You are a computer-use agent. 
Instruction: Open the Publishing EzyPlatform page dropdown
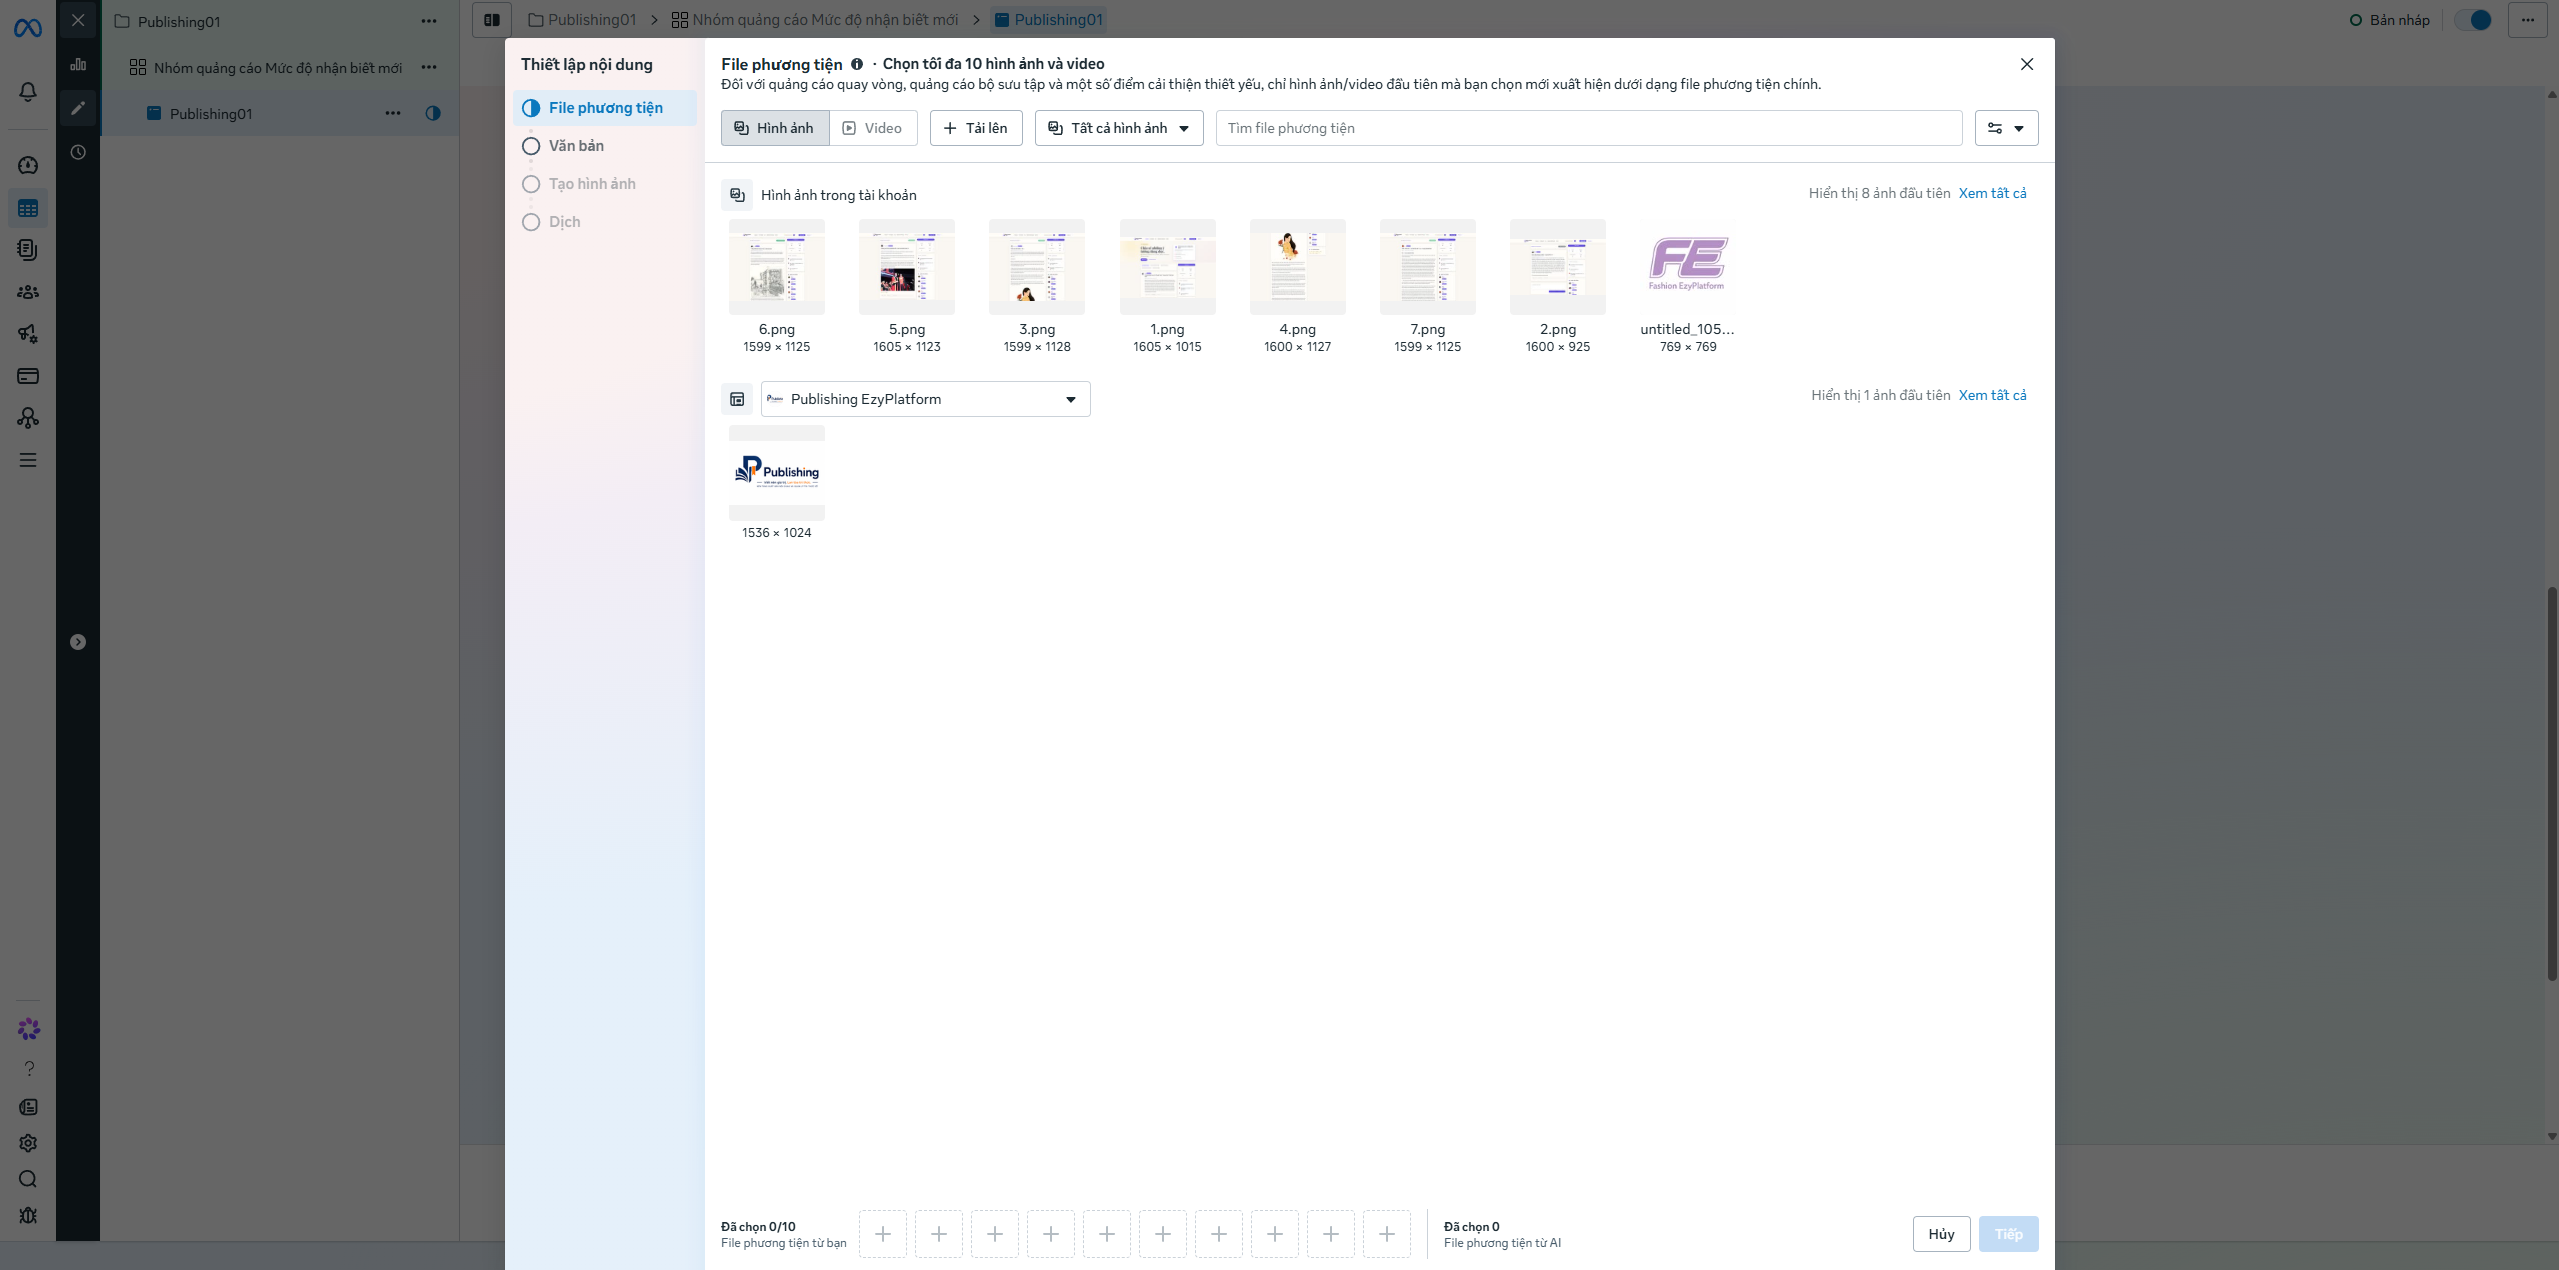point(925,399)
